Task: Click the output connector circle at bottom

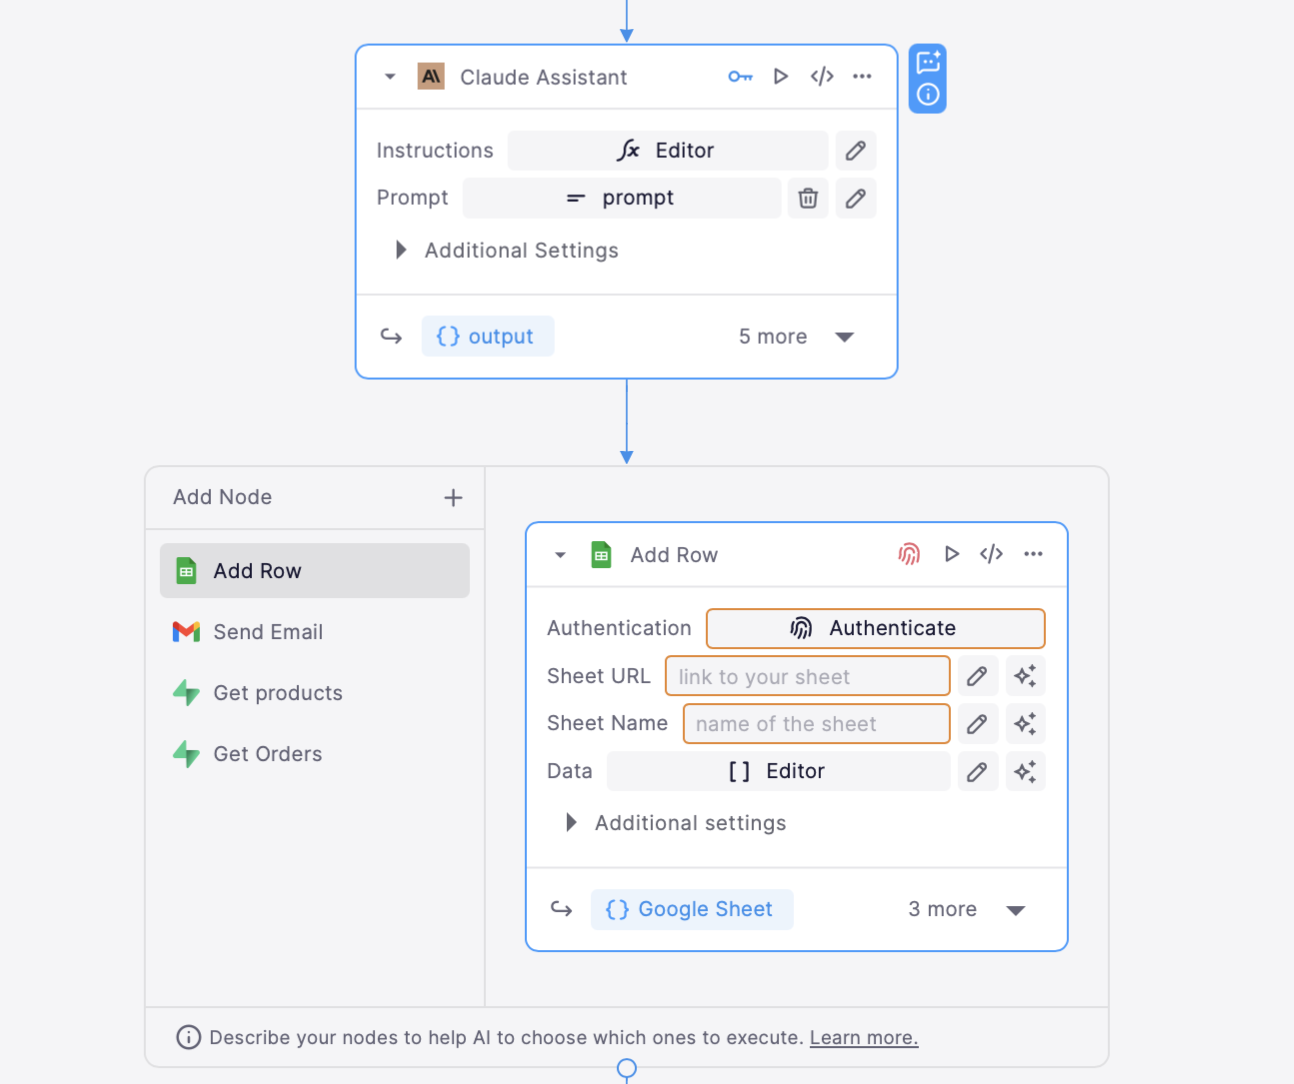Action: tap(627, 1069)
